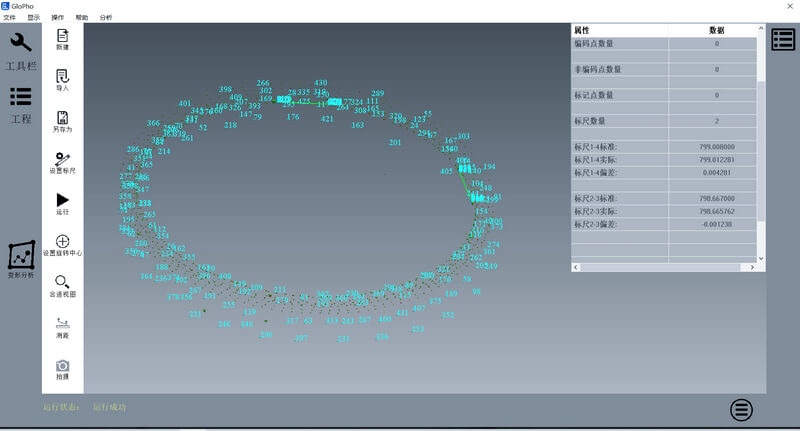
Task: Click the 标尺数量 row in properties table
Action: [618, 121]
